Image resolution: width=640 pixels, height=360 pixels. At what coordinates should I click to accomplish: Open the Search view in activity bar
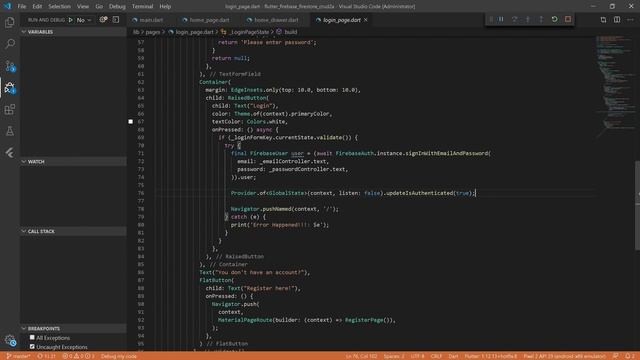pyautogui.click(x=10, y=44)
